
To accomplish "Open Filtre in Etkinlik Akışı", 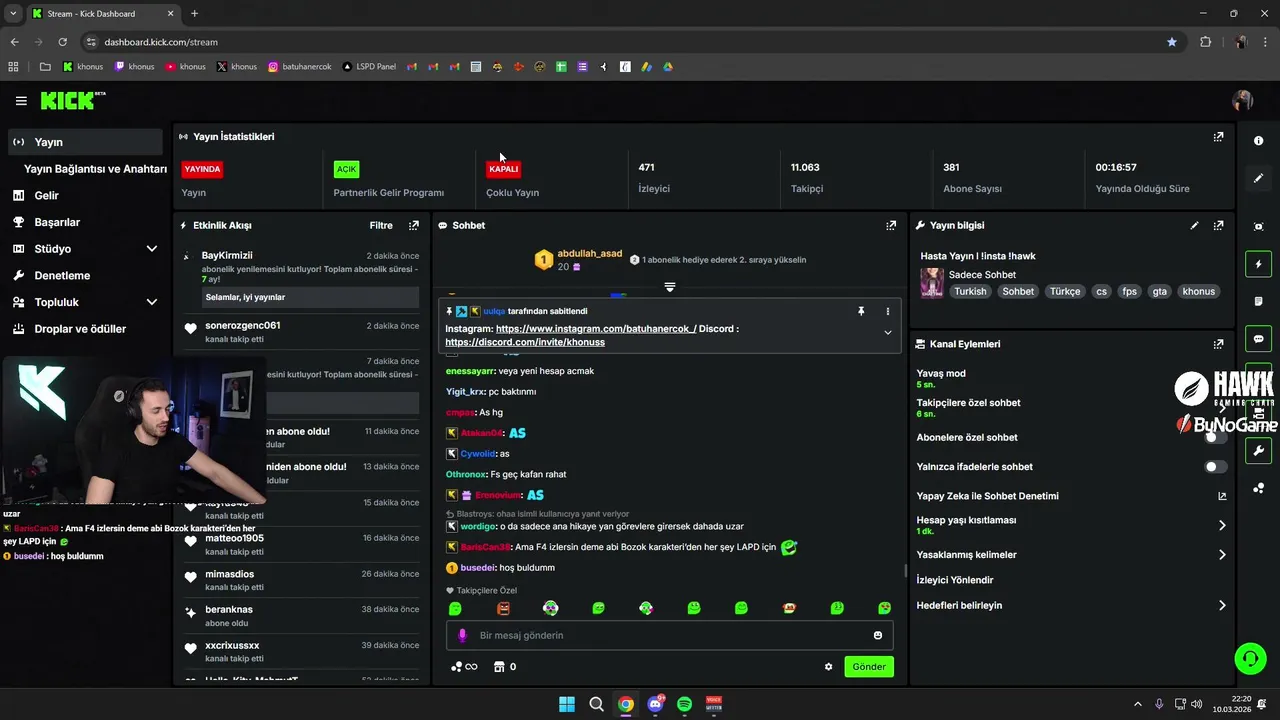I will (x=381, y=226).
